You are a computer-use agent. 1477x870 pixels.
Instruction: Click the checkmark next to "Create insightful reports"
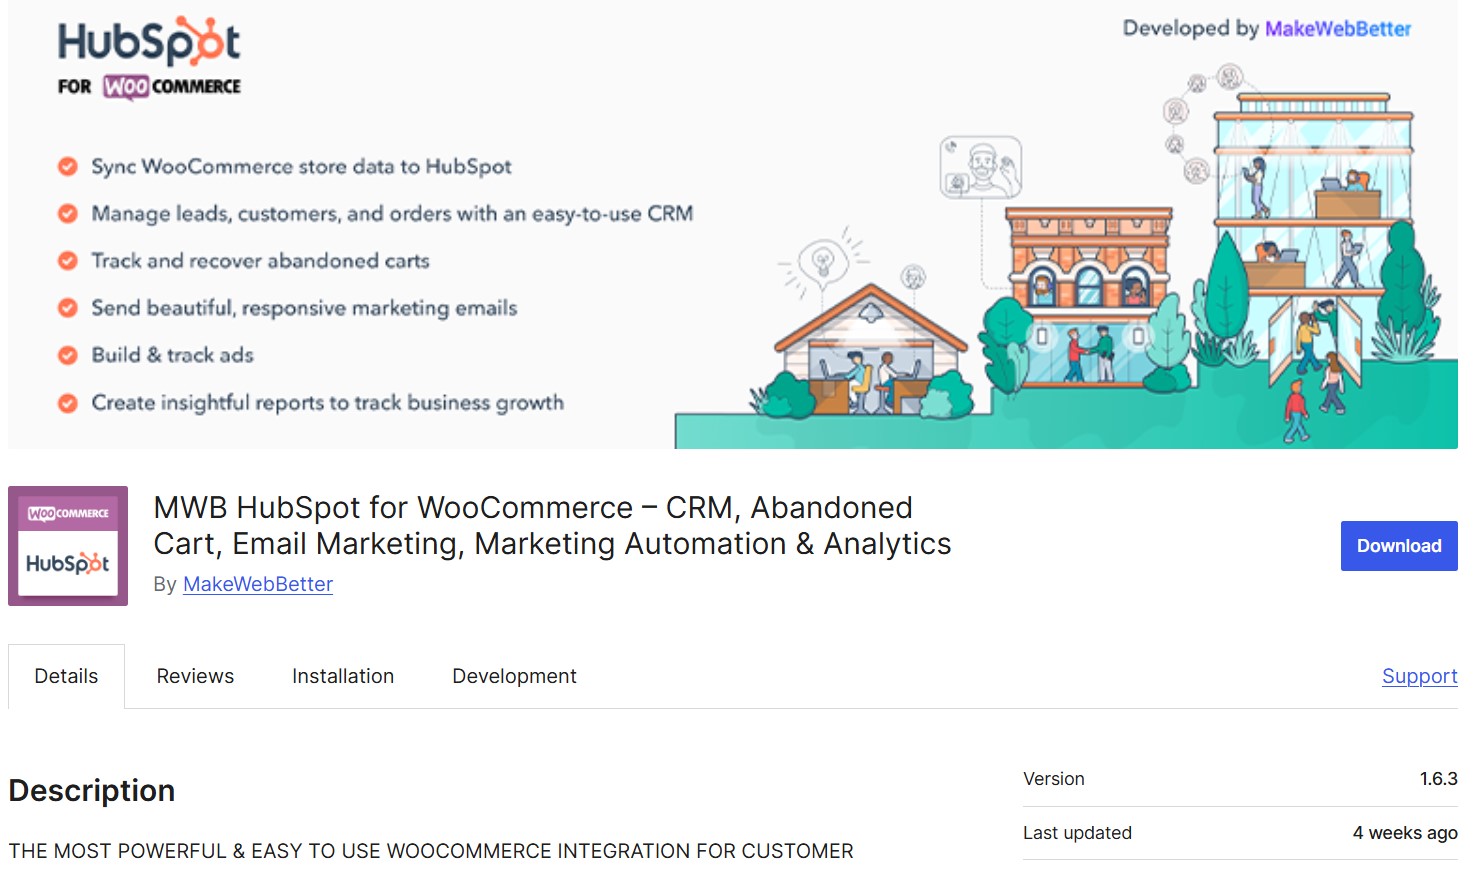pos(67,402)
